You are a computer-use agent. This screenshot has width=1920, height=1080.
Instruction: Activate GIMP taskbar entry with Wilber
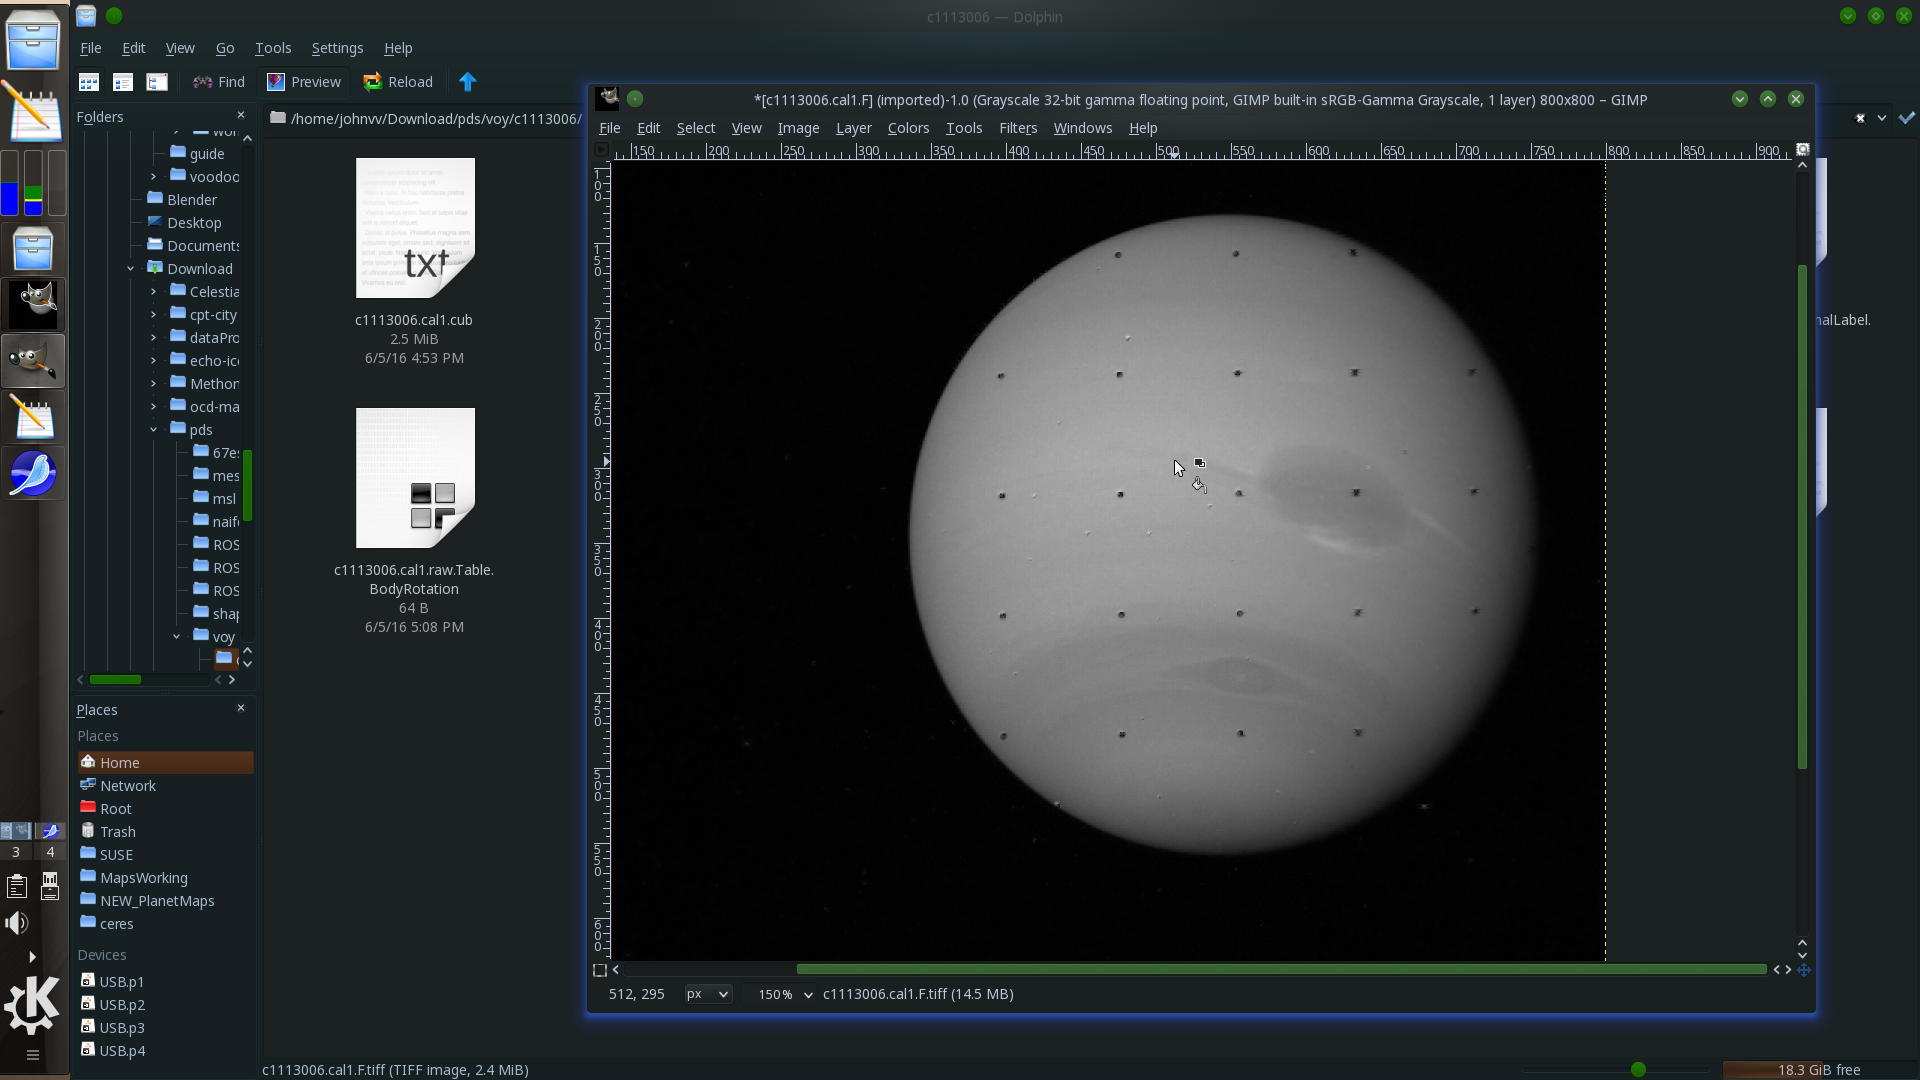pyautogui.click(x=33, y=361)
